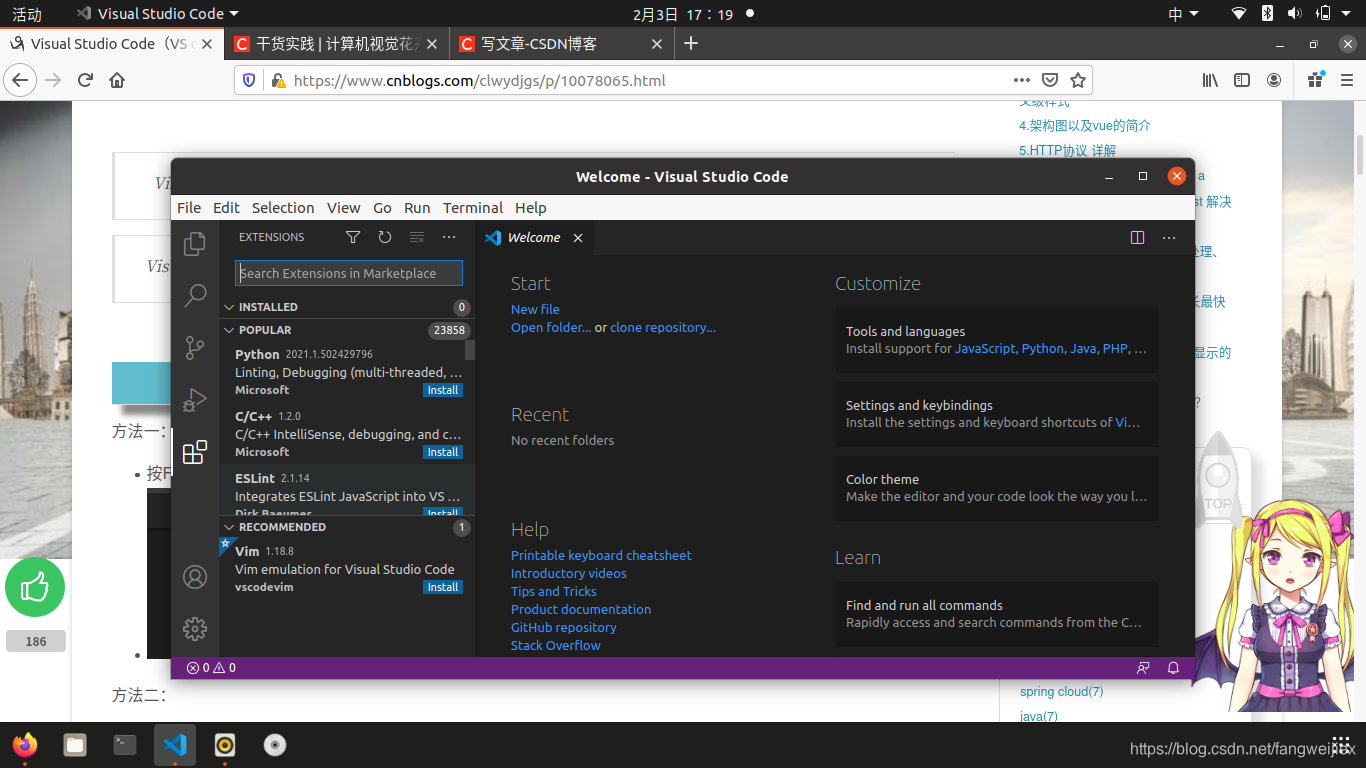Viewport: 1366px width, 768px height.
Task: Close the Welcome editor tab
Action: click(x=578, y=238)
